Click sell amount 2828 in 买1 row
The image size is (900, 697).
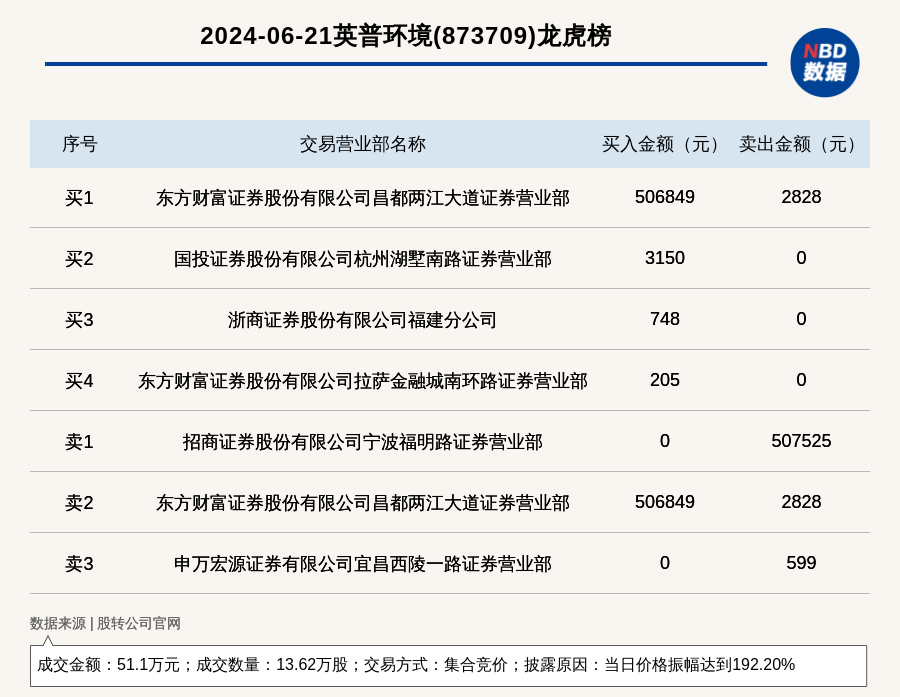coord(801,197)
